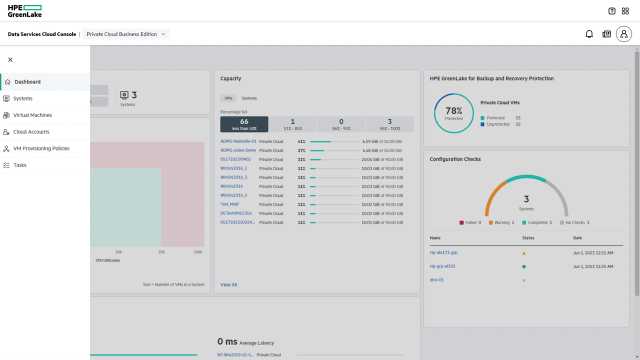Viewport: 640px width, 360px height.
Task: Click the announcements icon beside the bell
Action: click(x=607, y=34)
